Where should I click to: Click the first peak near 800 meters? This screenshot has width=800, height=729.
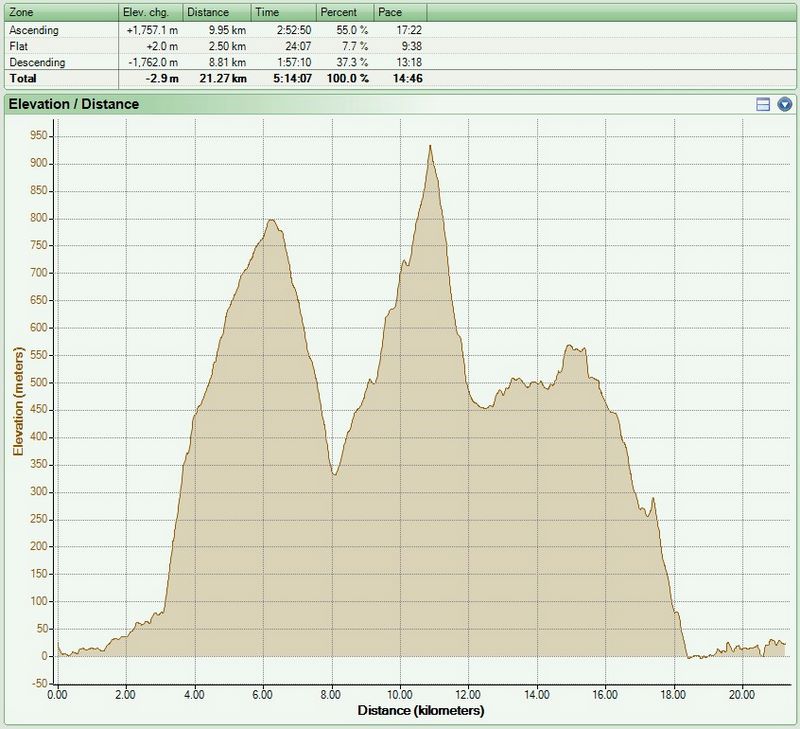click(x=270, y=220)
